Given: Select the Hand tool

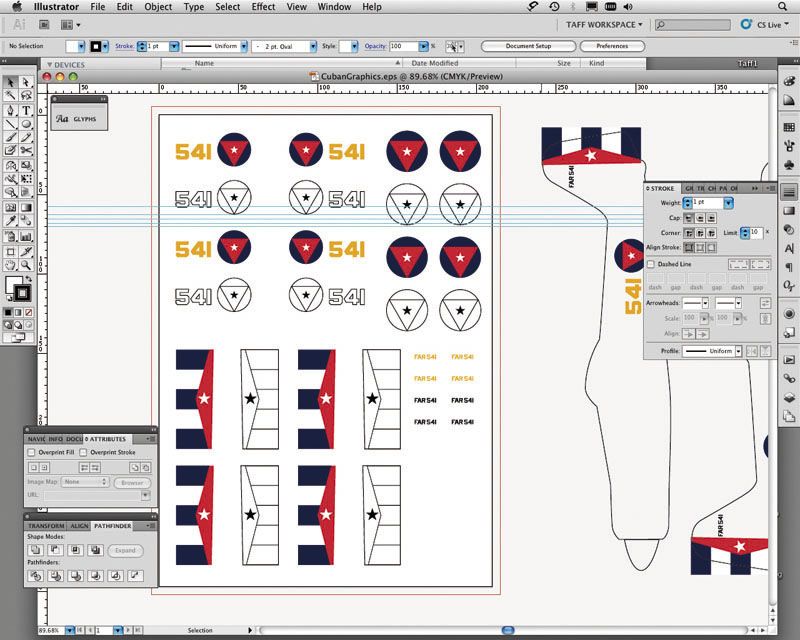Looking at the screenshot, I should tap(10, 265).
